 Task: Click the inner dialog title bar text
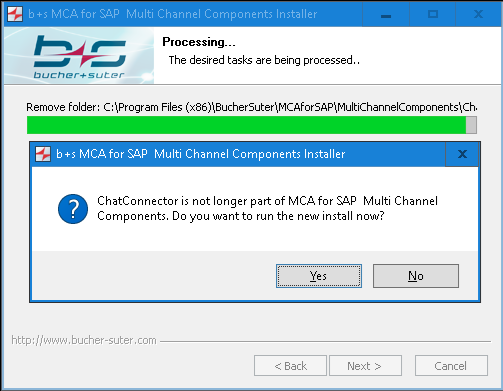[x=201, y=154]
